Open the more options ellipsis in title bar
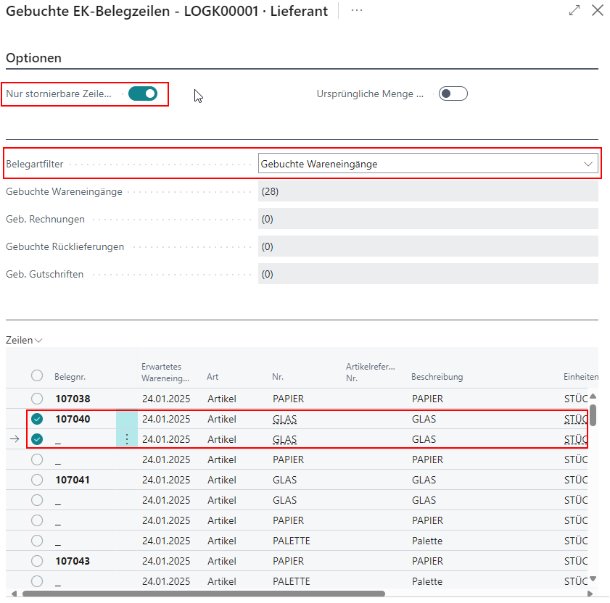Screen dimensions: 610x603 (357, 10)
